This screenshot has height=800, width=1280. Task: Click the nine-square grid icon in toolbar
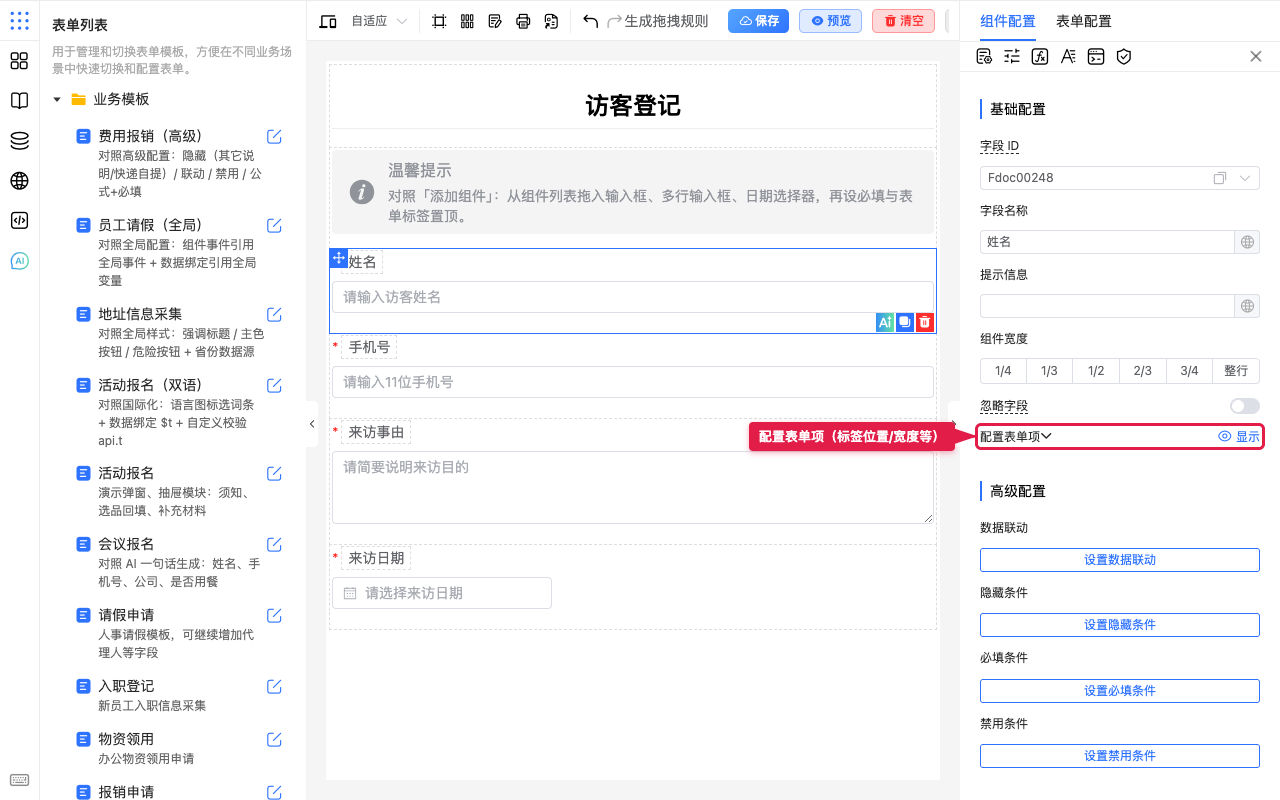pos(467,21)
